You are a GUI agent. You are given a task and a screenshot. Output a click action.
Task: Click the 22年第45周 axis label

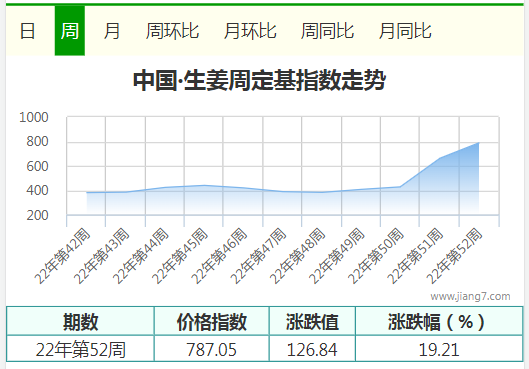coord(180,256)
